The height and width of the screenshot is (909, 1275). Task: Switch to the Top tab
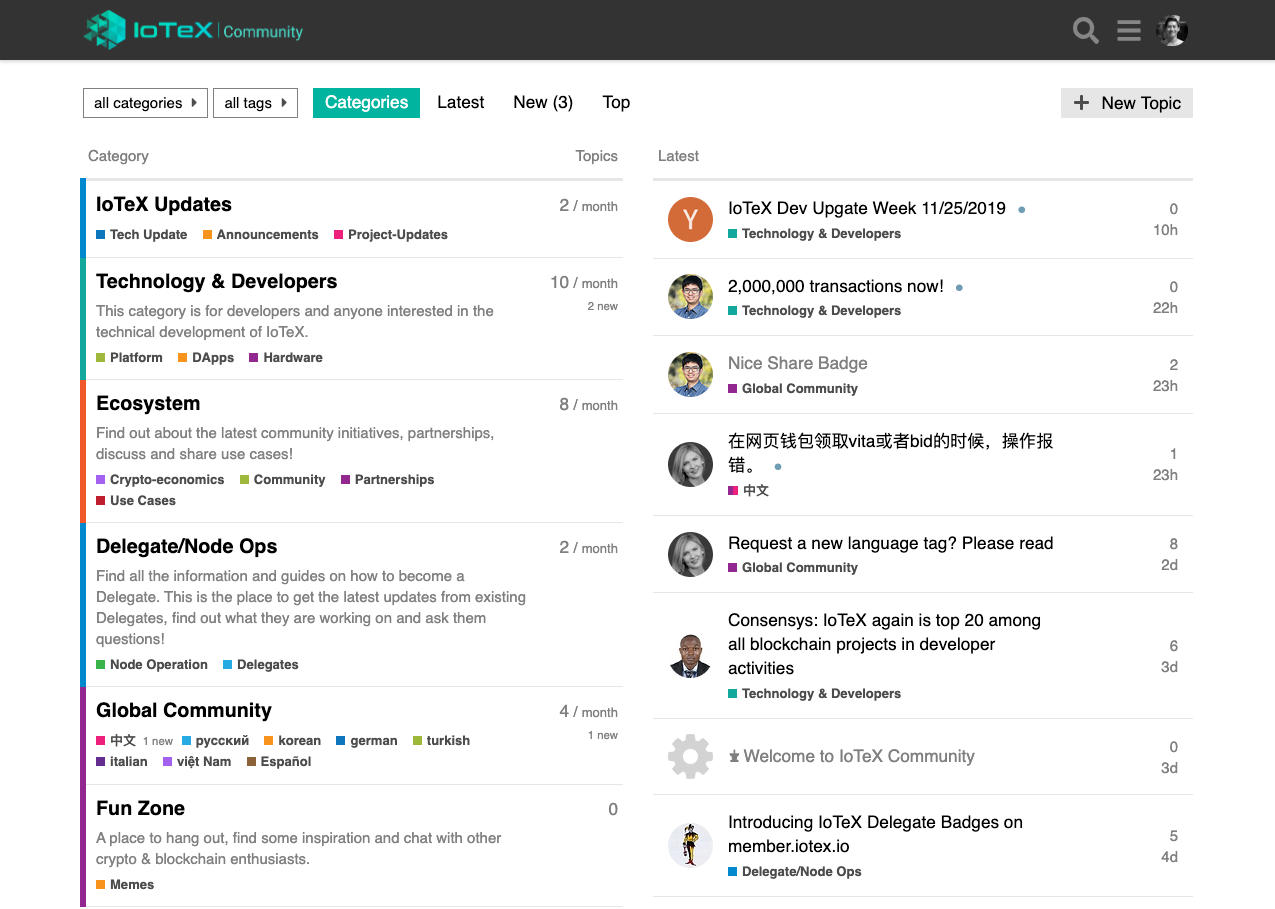click(x=616, y=102)
